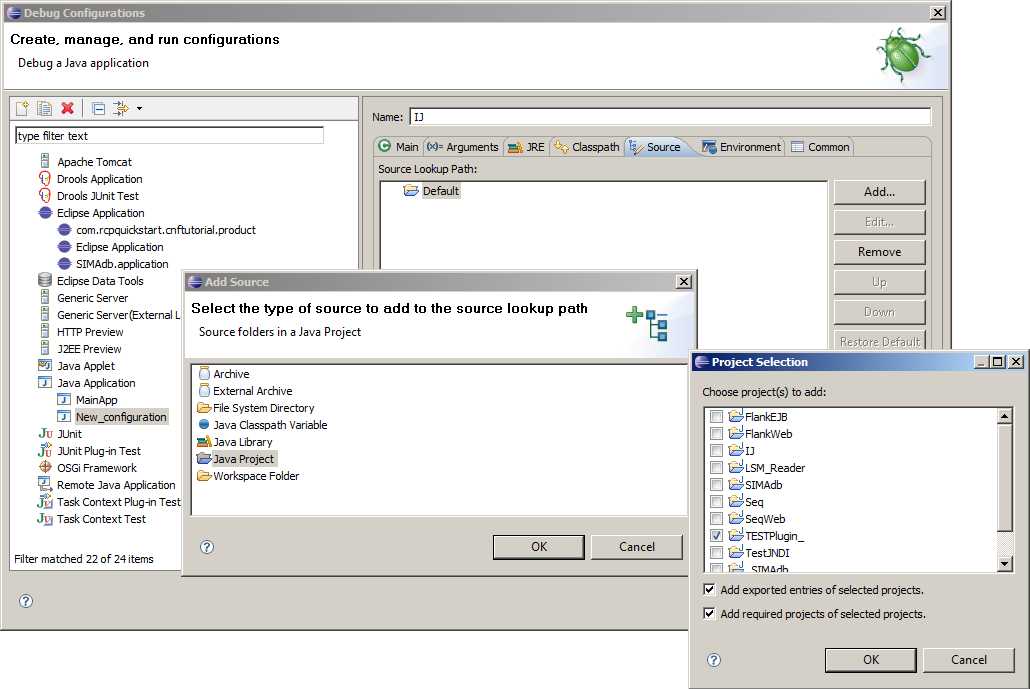Select J2EE Preview configuration type
The width and height of the screenshot is (1030, 689).
pyautogui.click(x=89, y=349)
